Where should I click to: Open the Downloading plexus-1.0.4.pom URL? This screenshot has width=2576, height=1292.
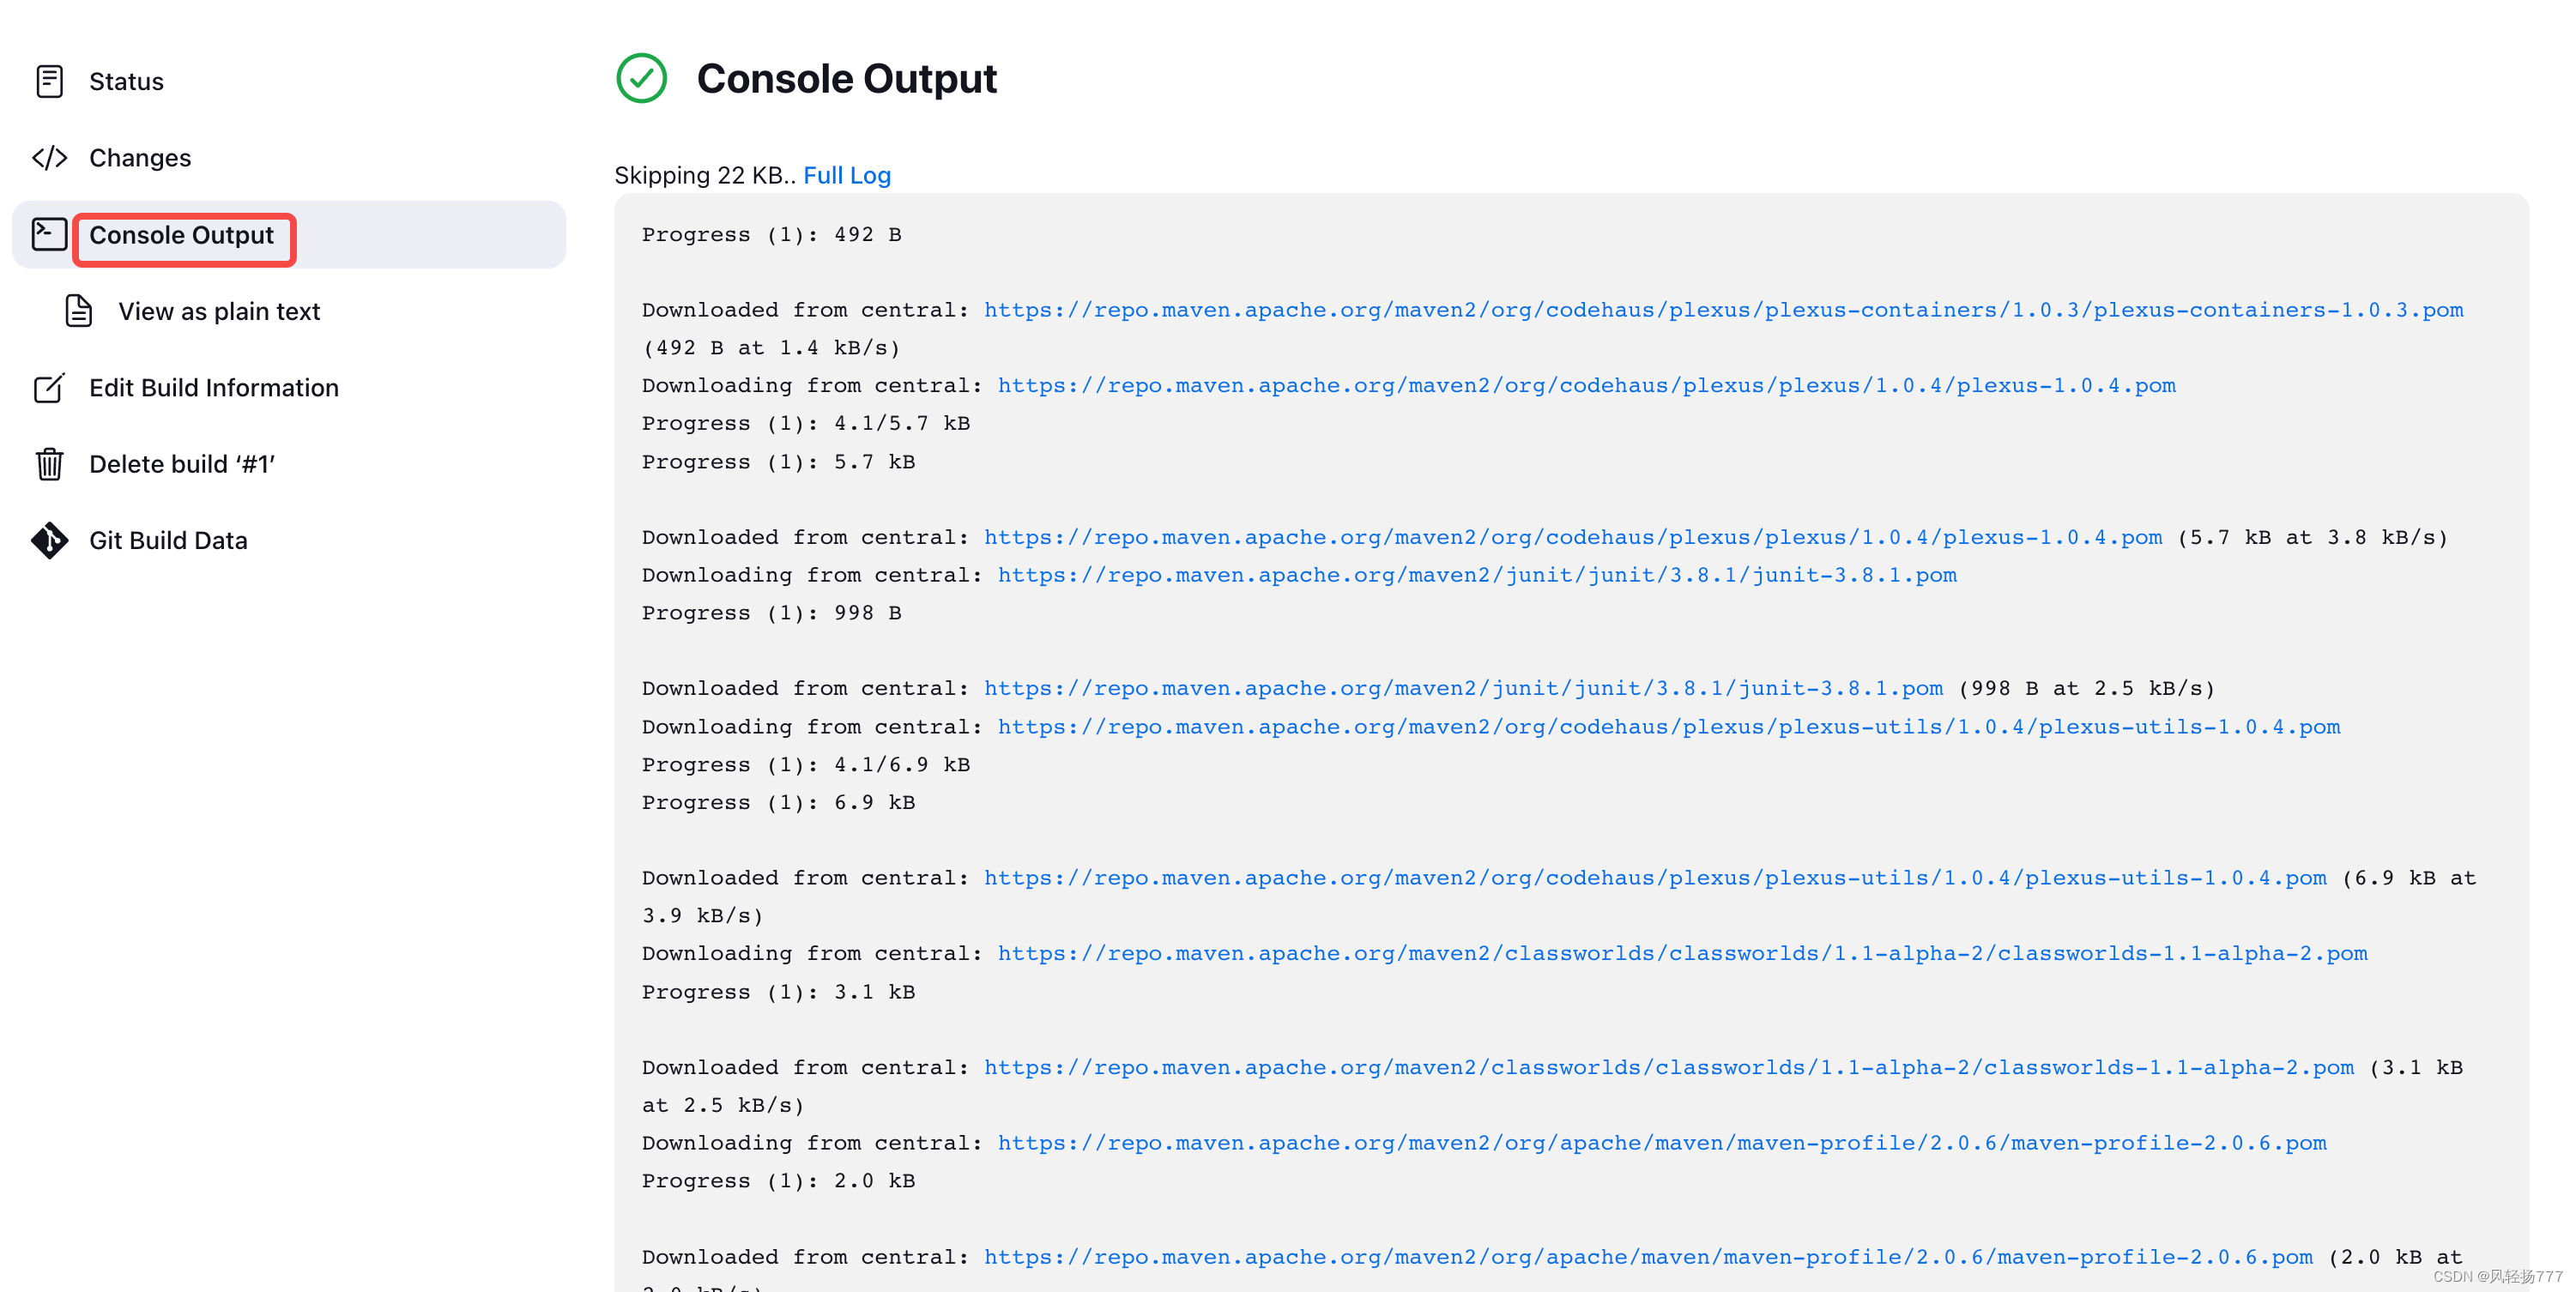[x=1586, y=386]
